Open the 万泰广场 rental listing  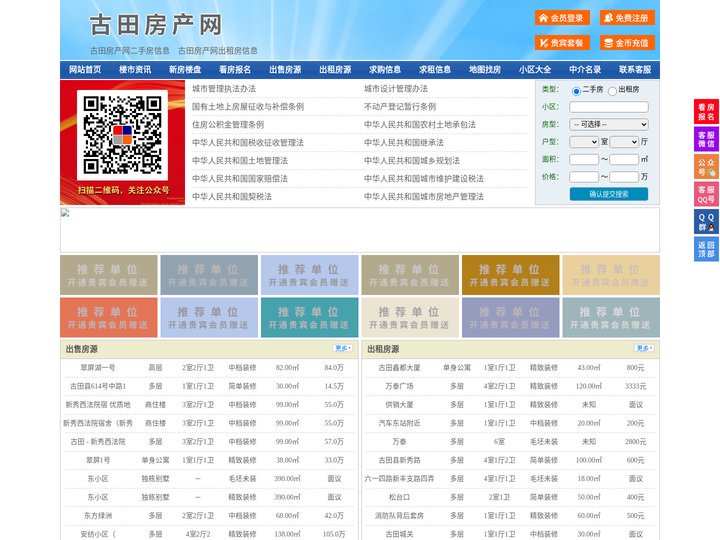coord(399,386)
